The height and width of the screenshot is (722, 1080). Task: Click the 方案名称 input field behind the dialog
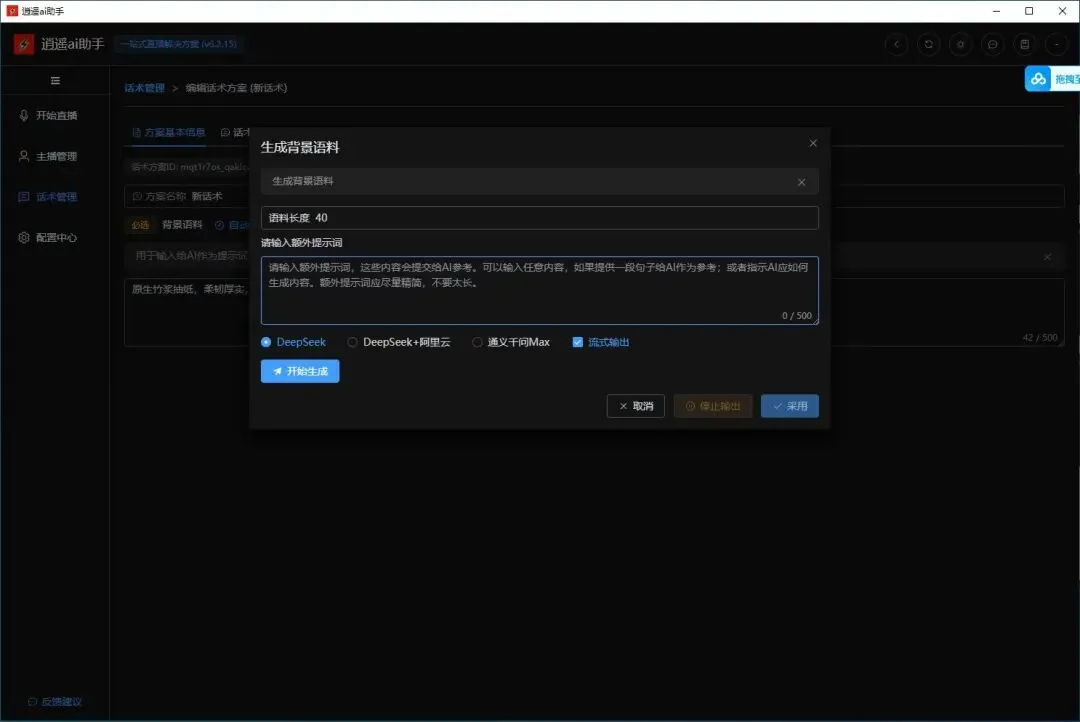click(x=594, y=196)
